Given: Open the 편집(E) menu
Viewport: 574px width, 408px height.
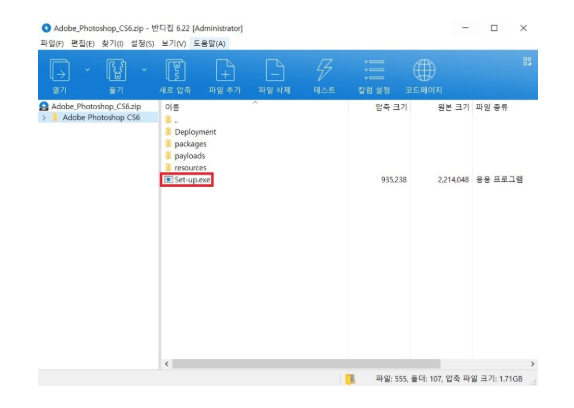Looking at the screenshot, I should pos(83,44).
